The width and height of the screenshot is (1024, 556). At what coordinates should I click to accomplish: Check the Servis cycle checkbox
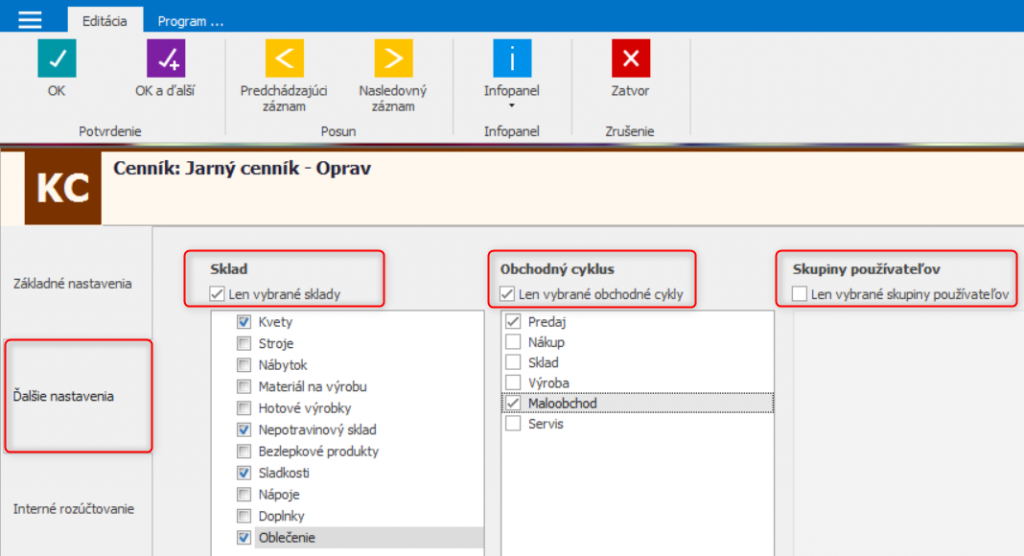tap(513, 423)
